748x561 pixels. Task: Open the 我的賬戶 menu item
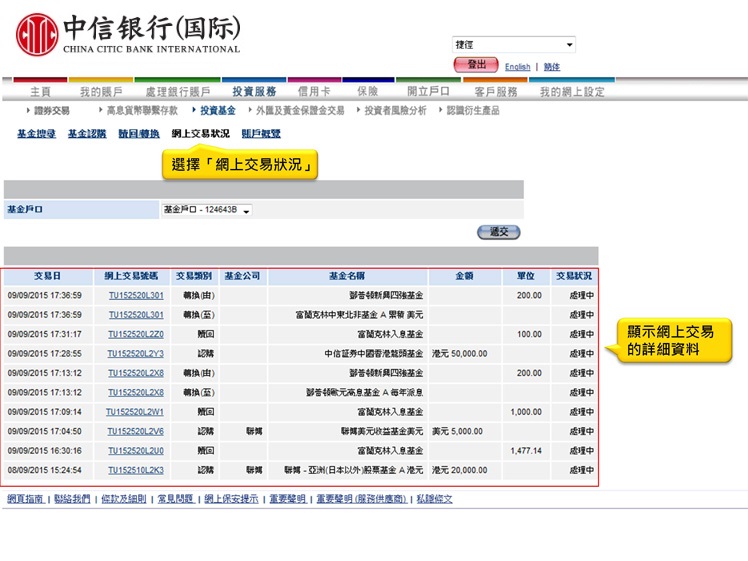coord(101,91)
